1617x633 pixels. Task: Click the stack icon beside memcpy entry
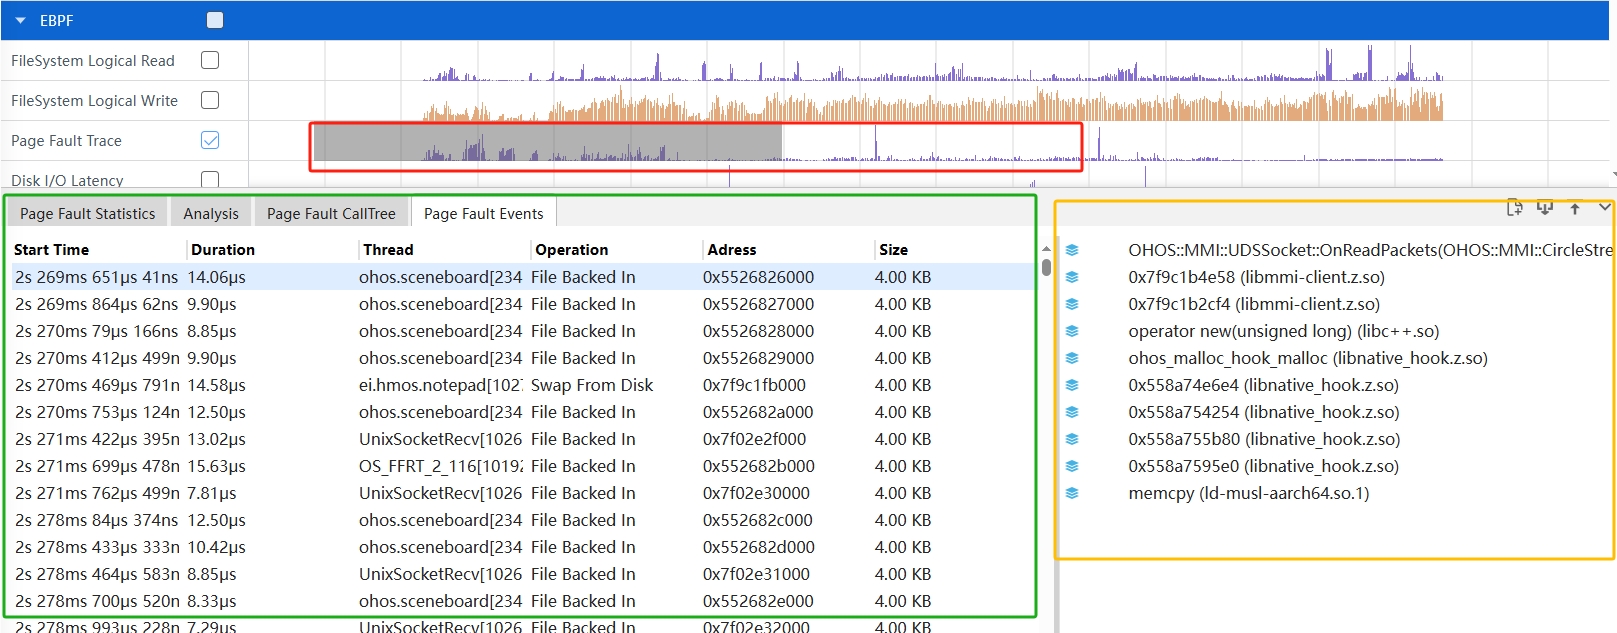tap(1072, 493)
